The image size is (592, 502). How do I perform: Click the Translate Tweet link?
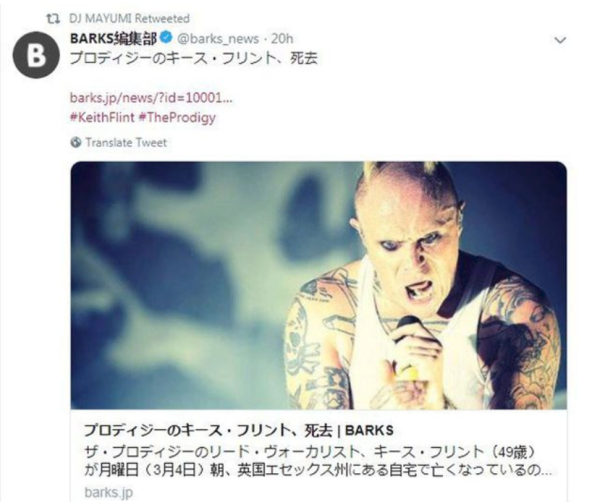tap(126, 142)
